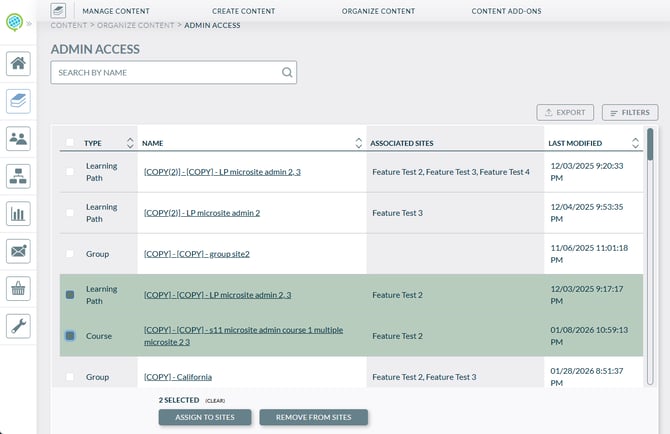
Task: Sort by Type column arrows
Action: pyautogui.click(x=129, y=143)
